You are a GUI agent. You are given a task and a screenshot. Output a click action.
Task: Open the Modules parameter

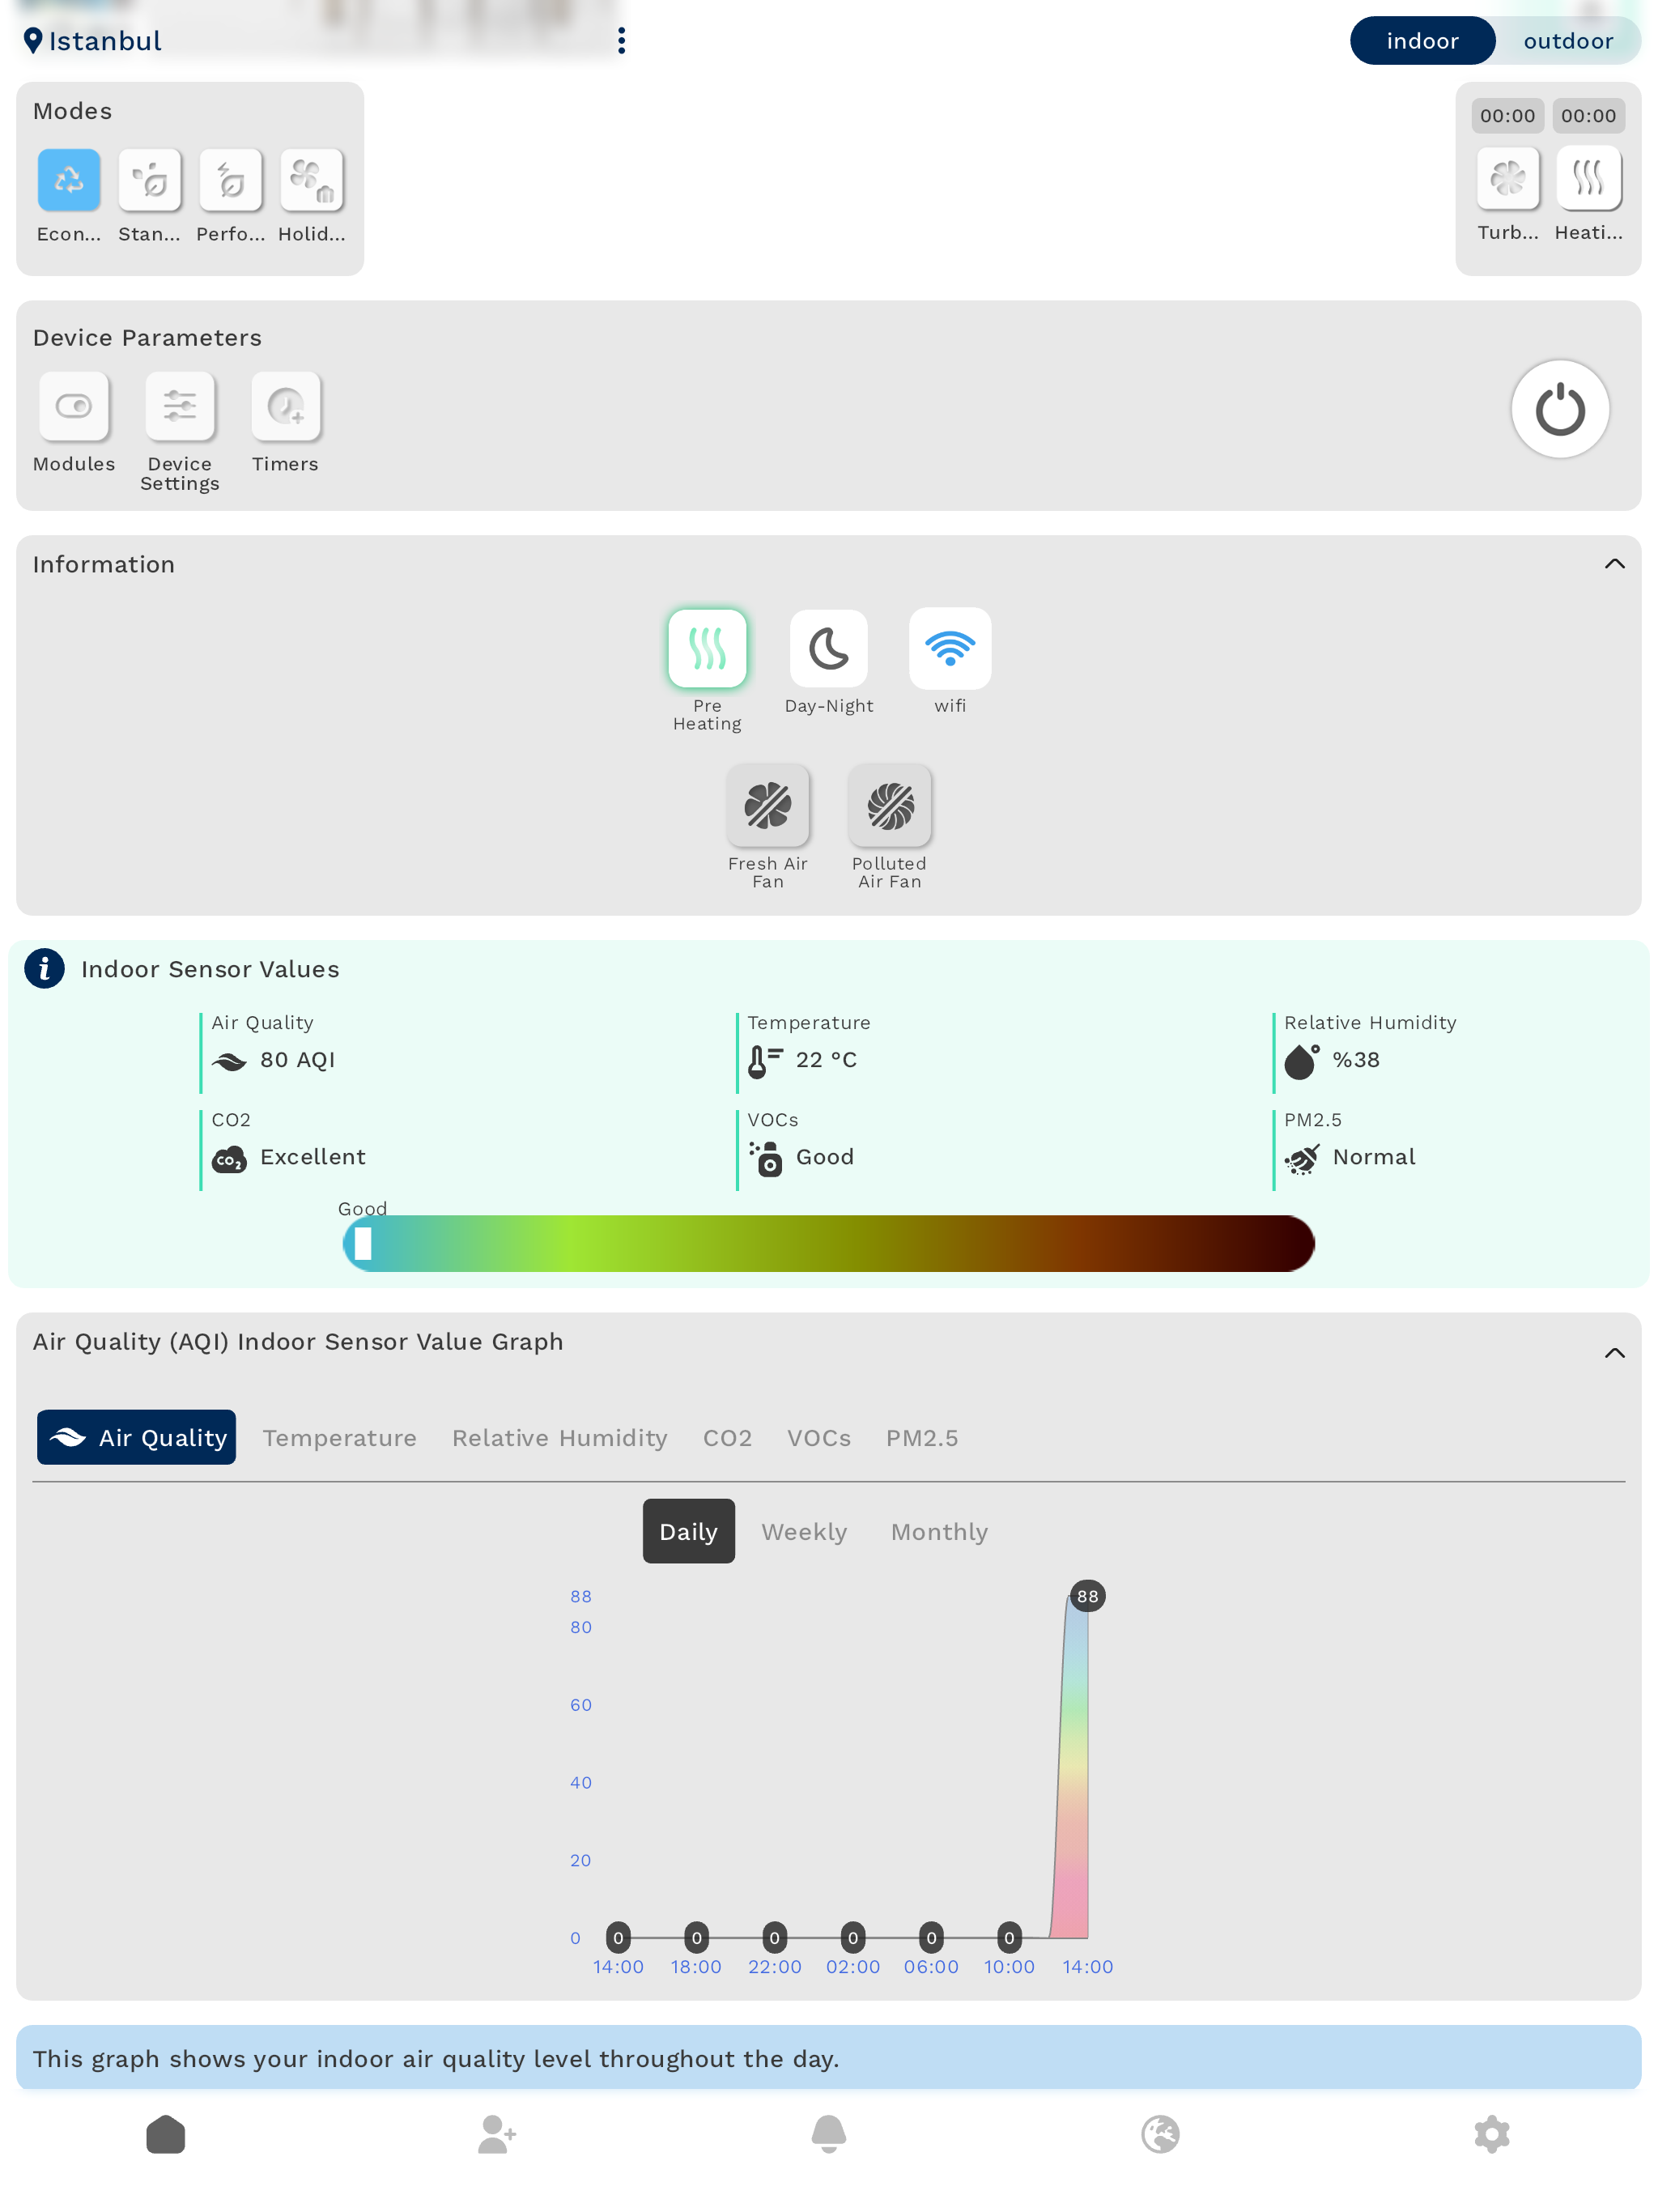74,406
